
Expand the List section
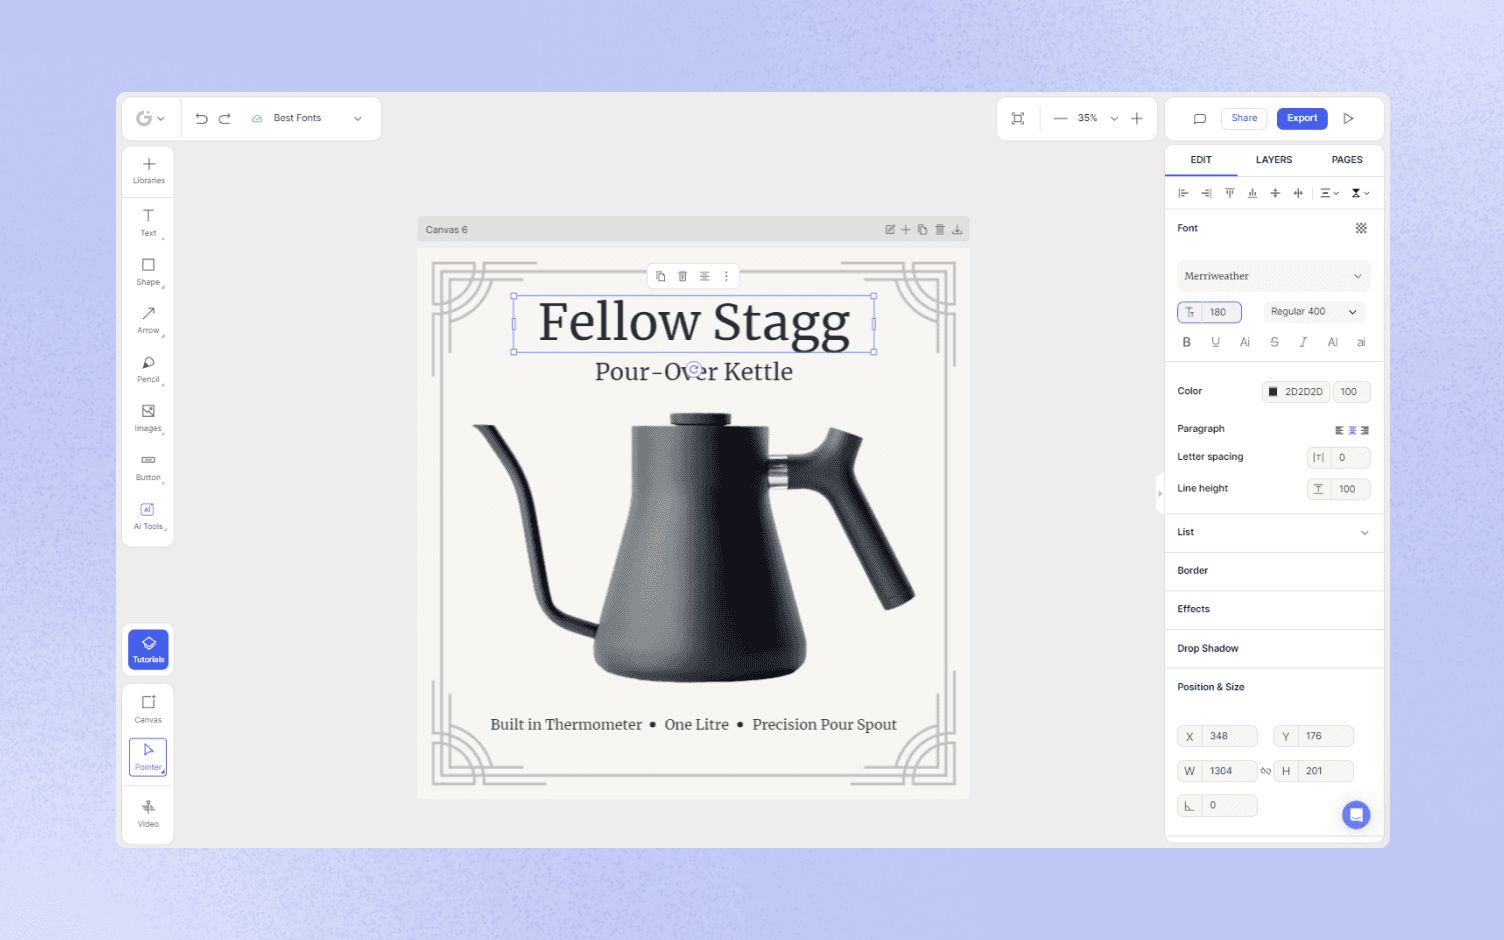tap(1274, 533)
